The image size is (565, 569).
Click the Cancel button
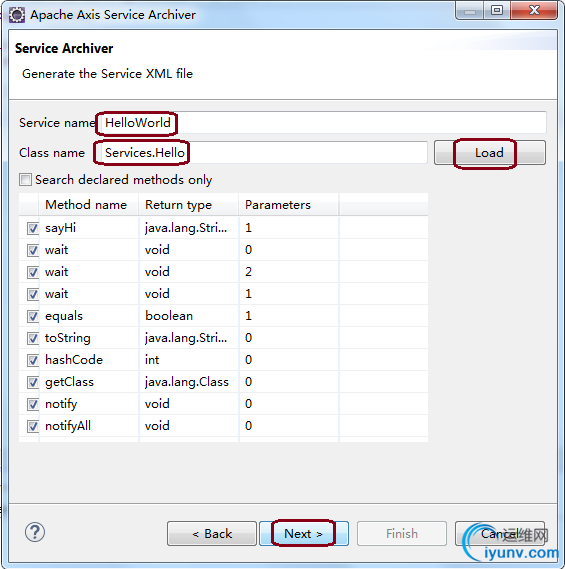500,533
